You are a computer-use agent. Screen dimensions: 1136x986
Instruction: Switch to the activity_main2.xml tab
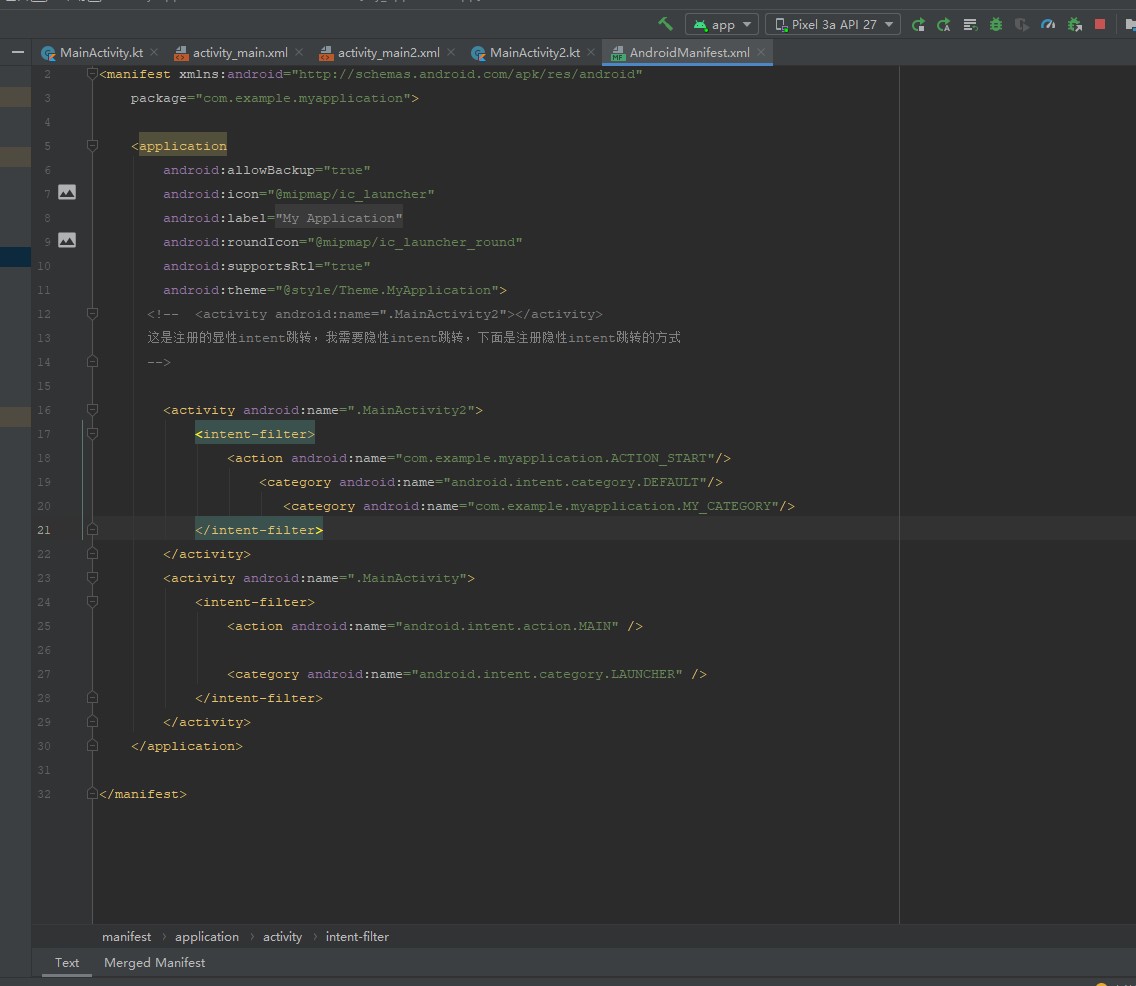pyautogui.click(x=387, y=53)
